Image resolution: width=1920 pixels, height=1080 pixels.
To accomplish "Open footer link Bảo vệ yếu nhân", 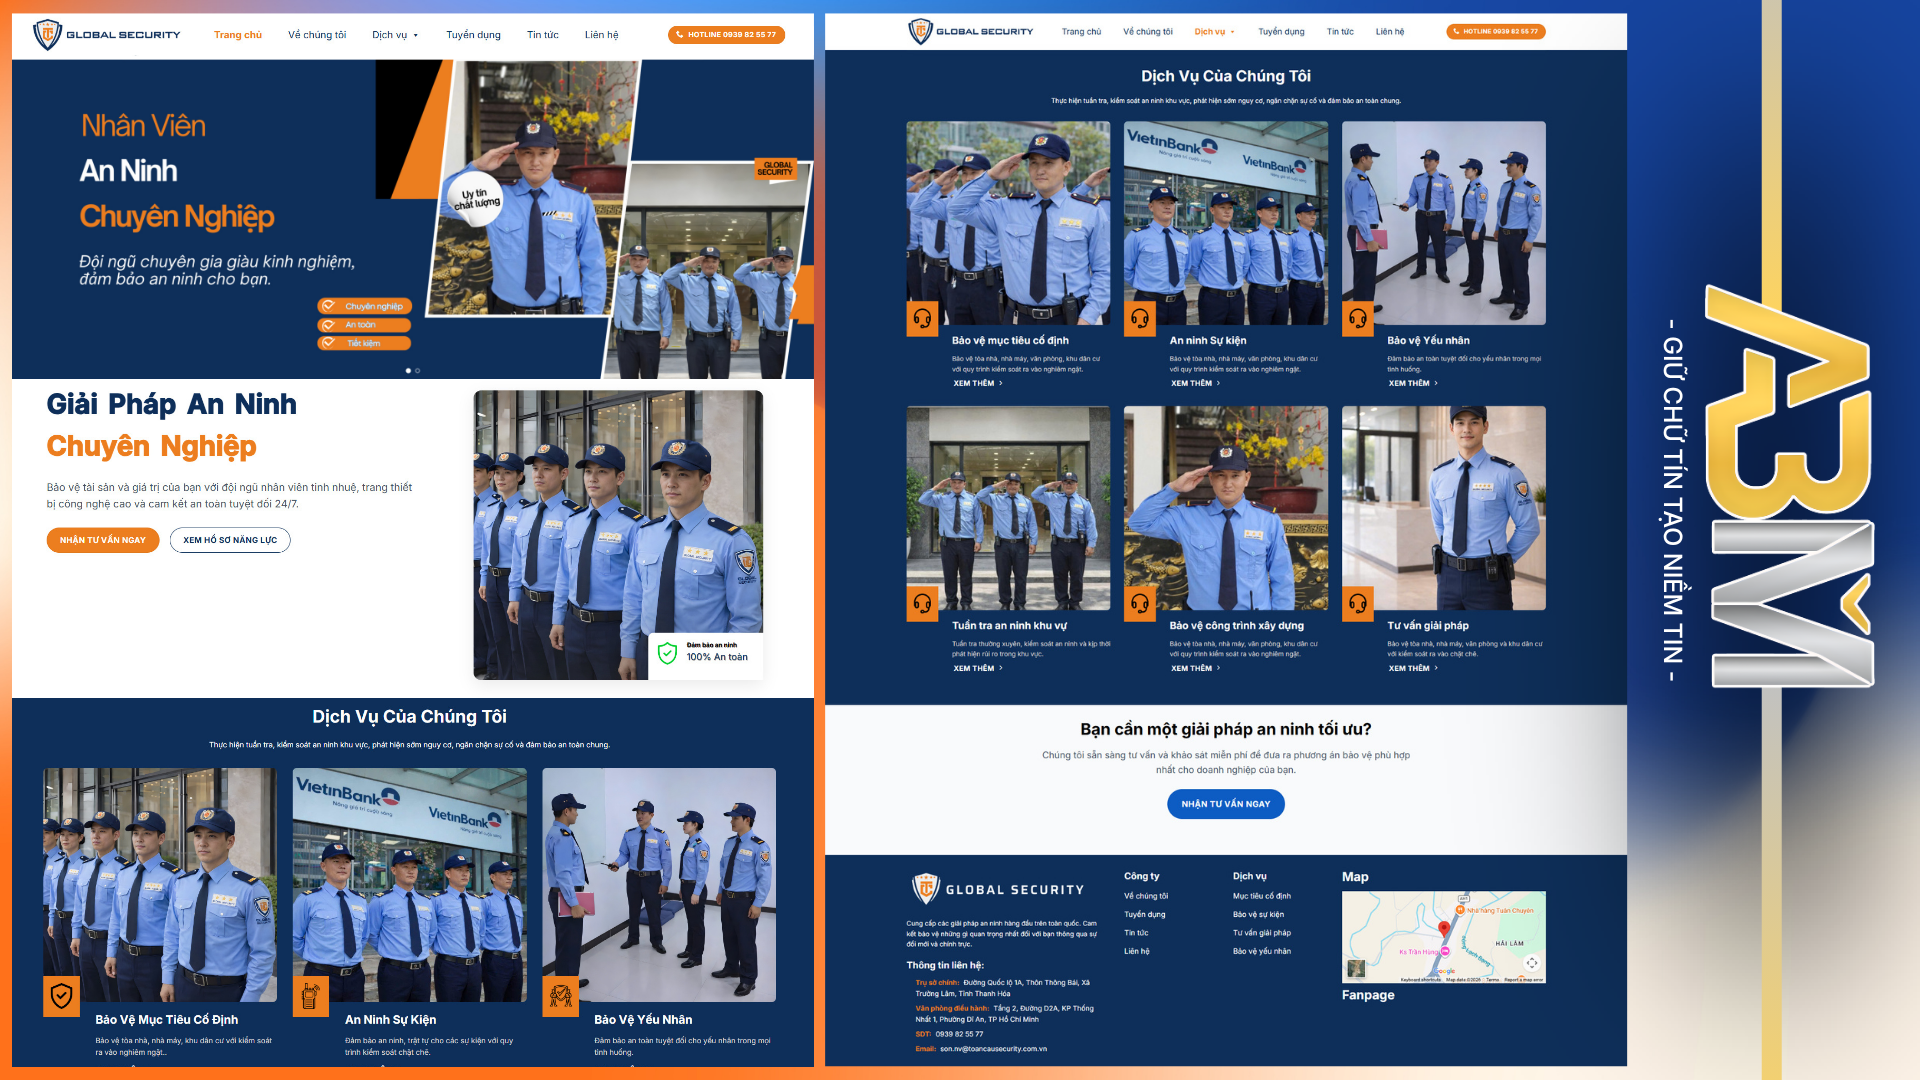I will [1262, 951].
